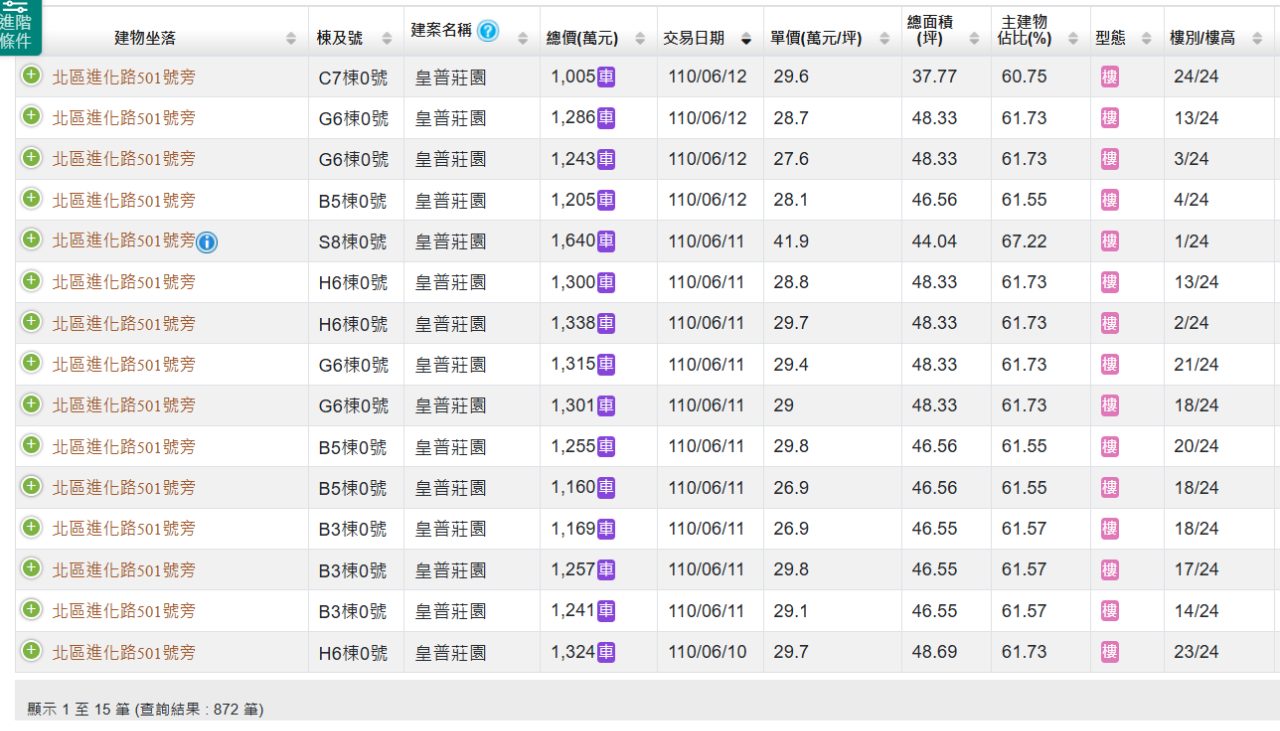Open the 北區進化路501號旁 address link in the 1,241 row
This screenshot has height=731, width=1280.
[x=124, y=610]
